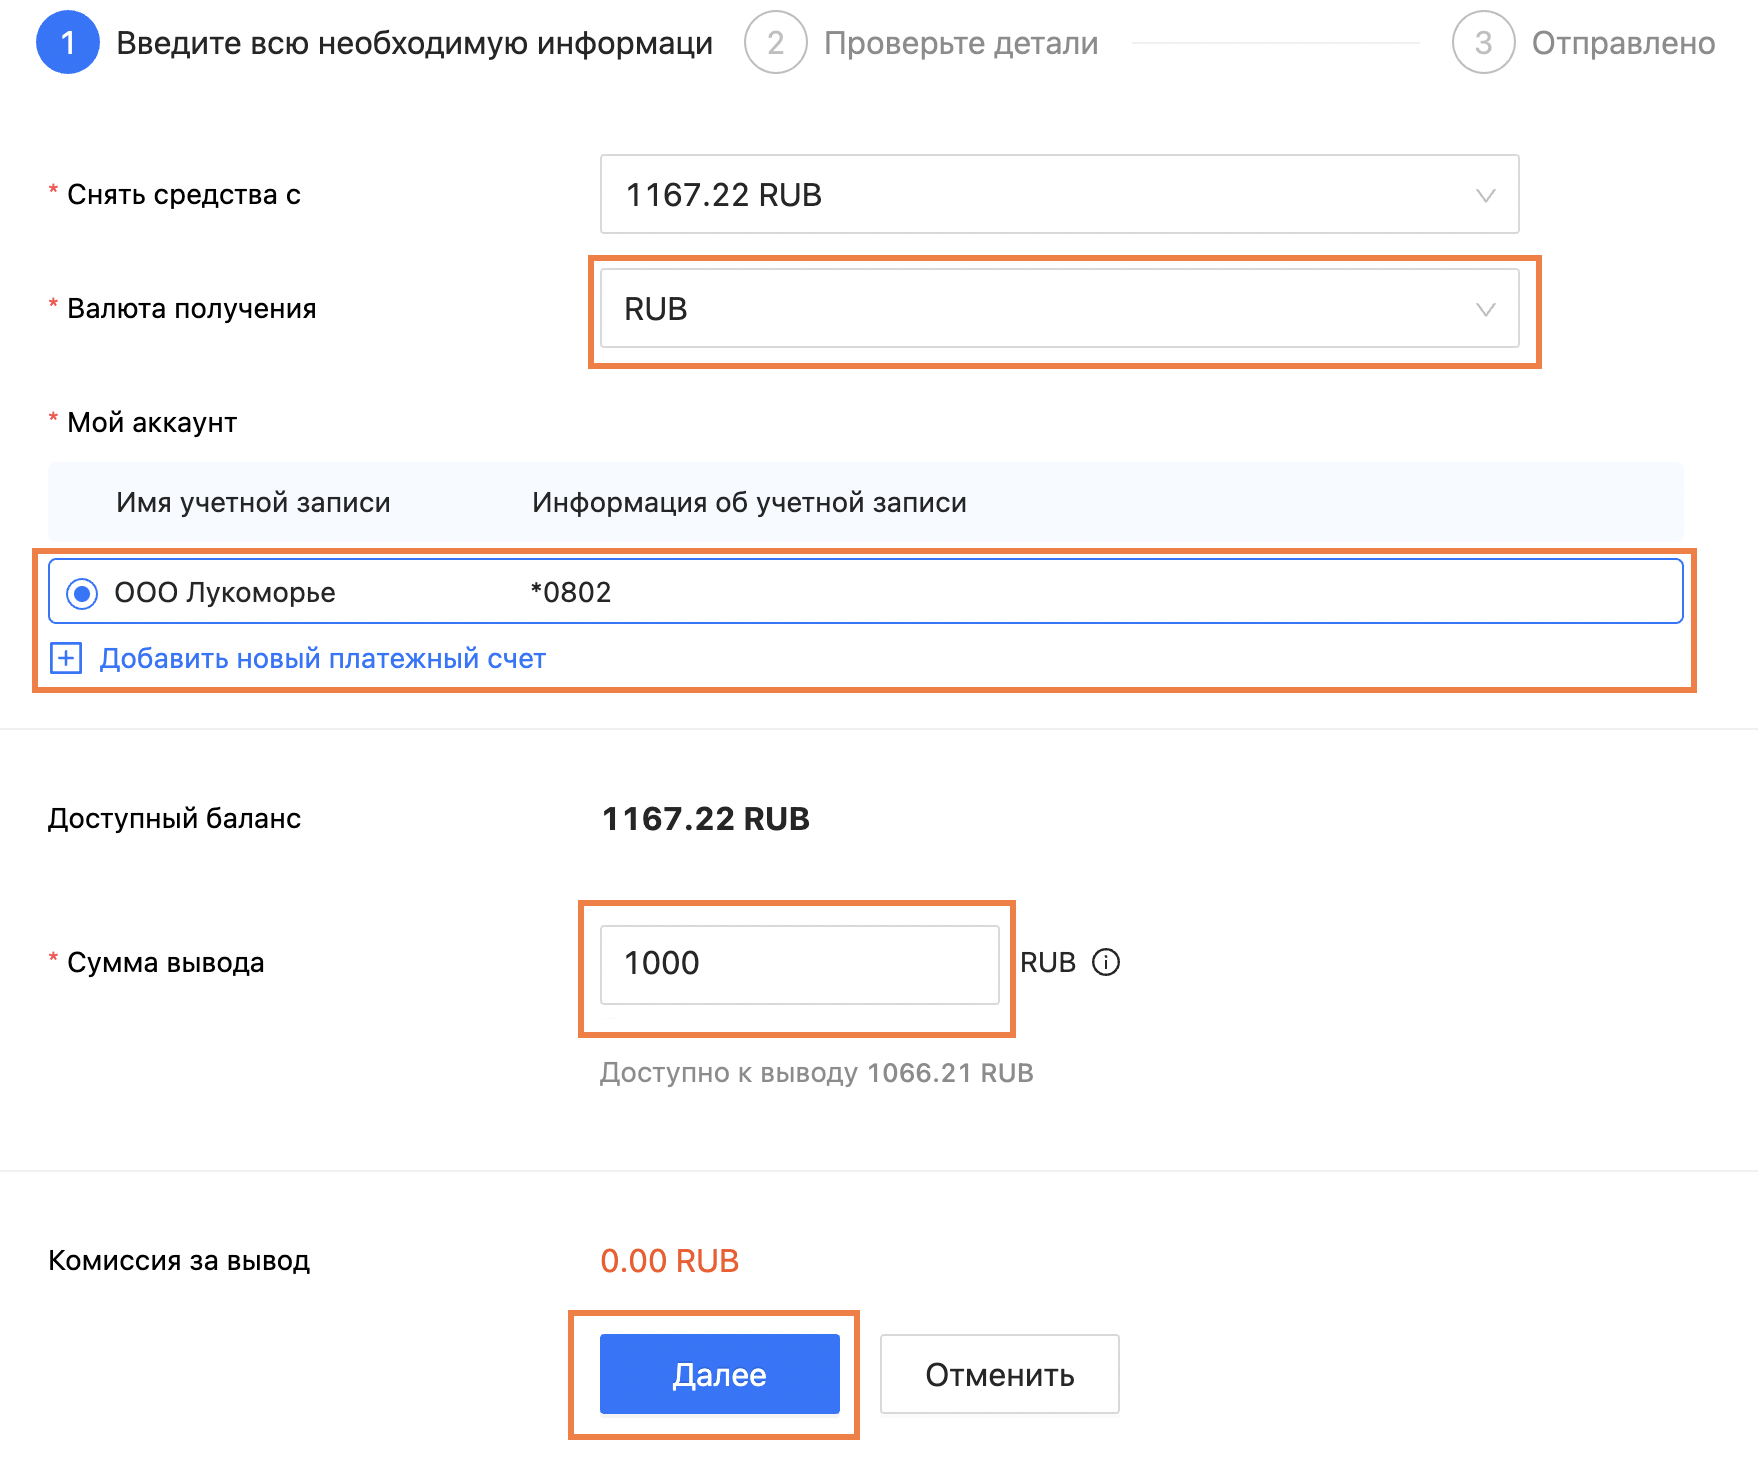This screenshot has width=1758, height=1462.
Task: Click the Мой аккаунт label
Action: coord(152,422)
